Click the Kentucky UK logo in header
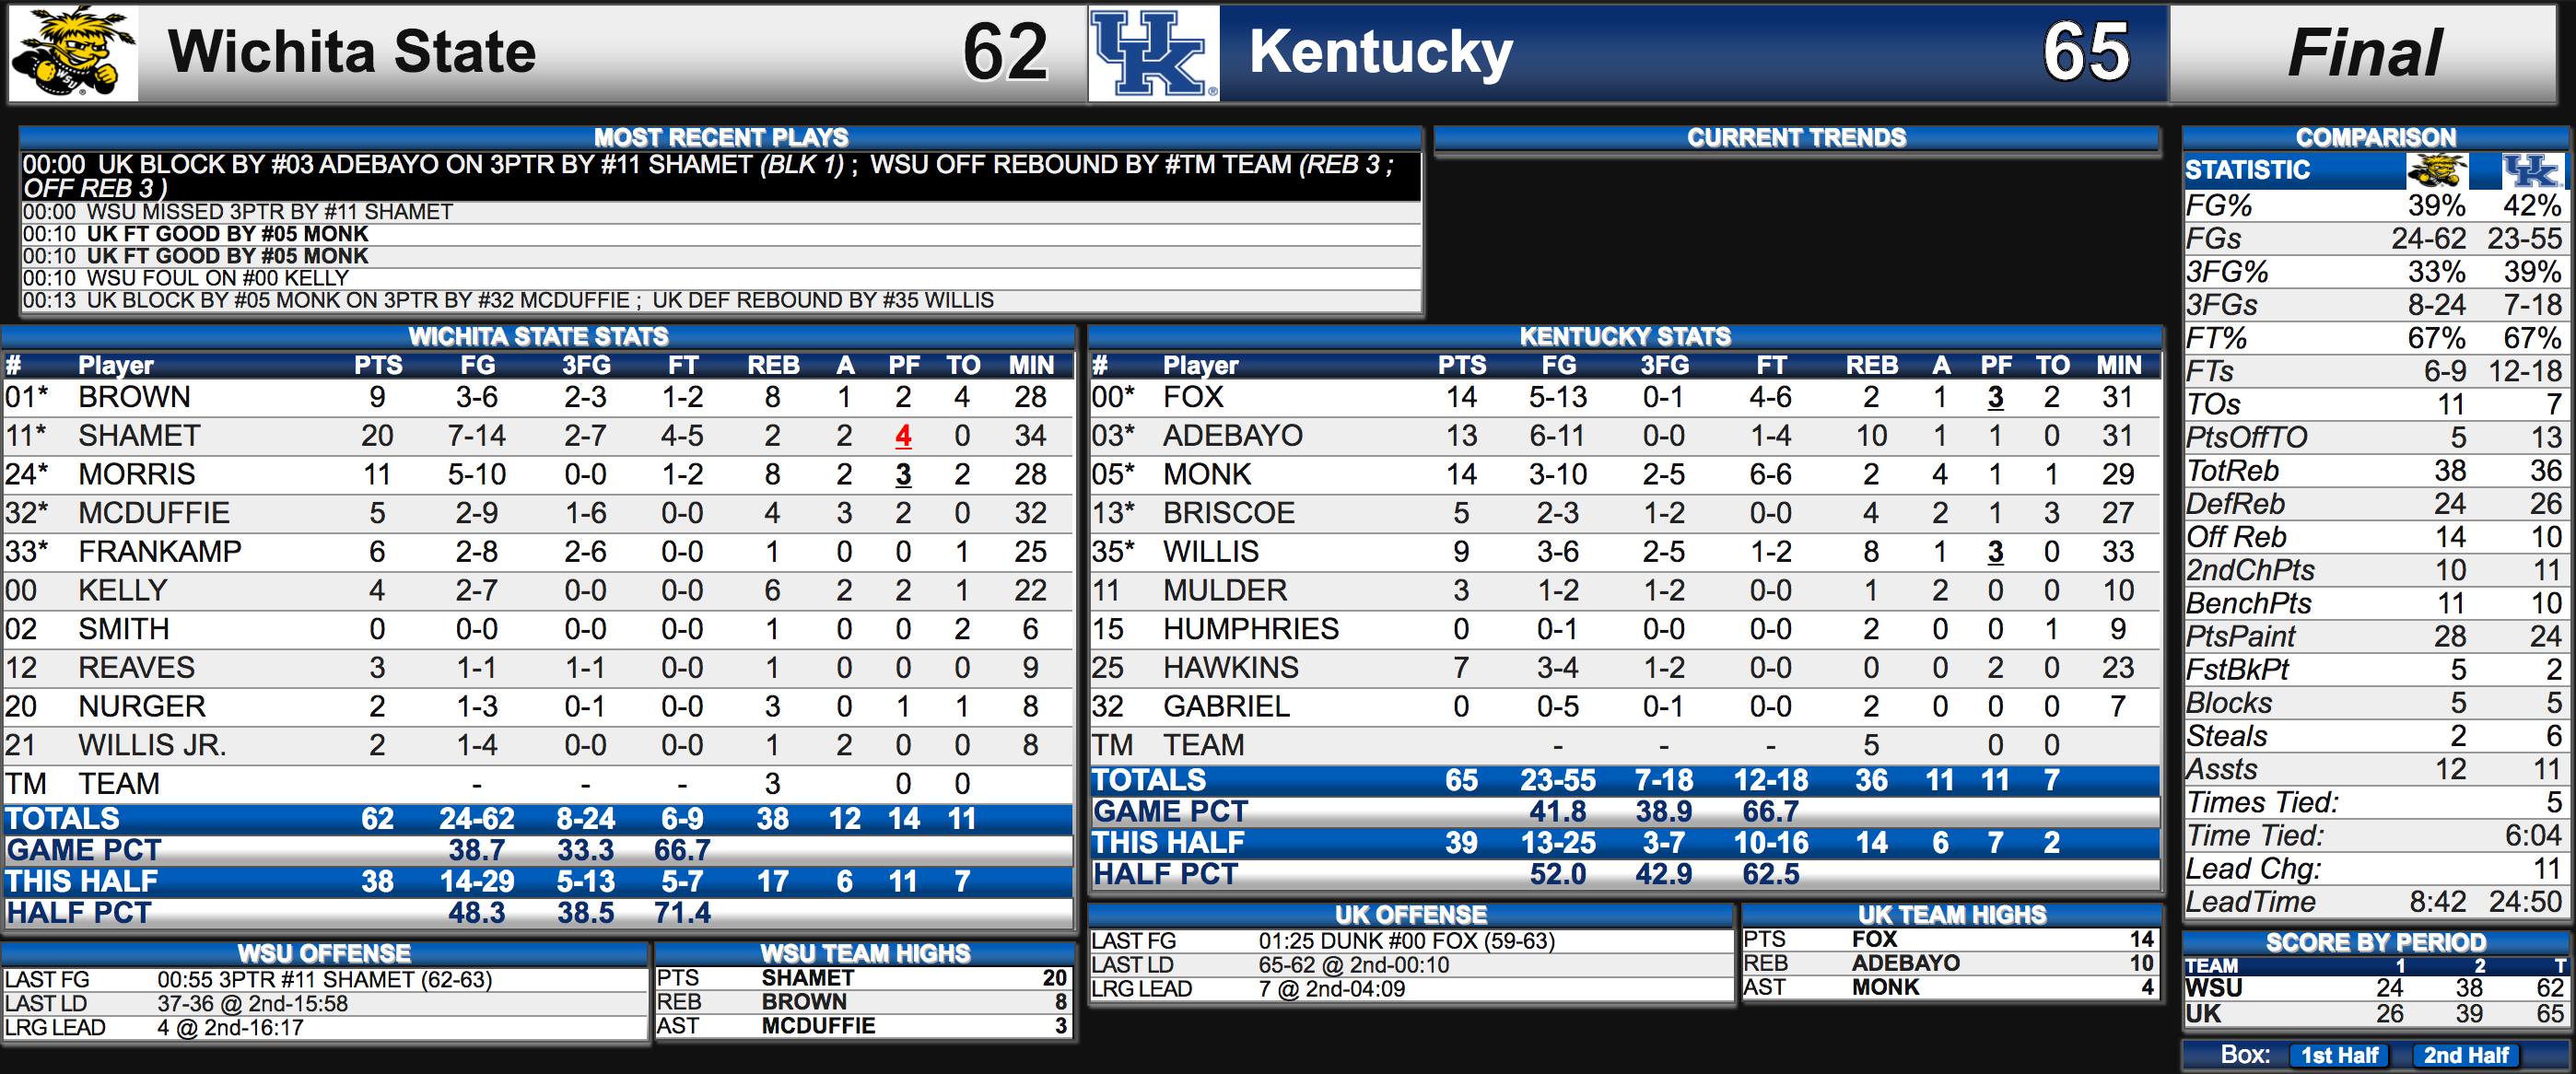Viewport: 2576px width, 1074px height. [x=1153, y=53]
